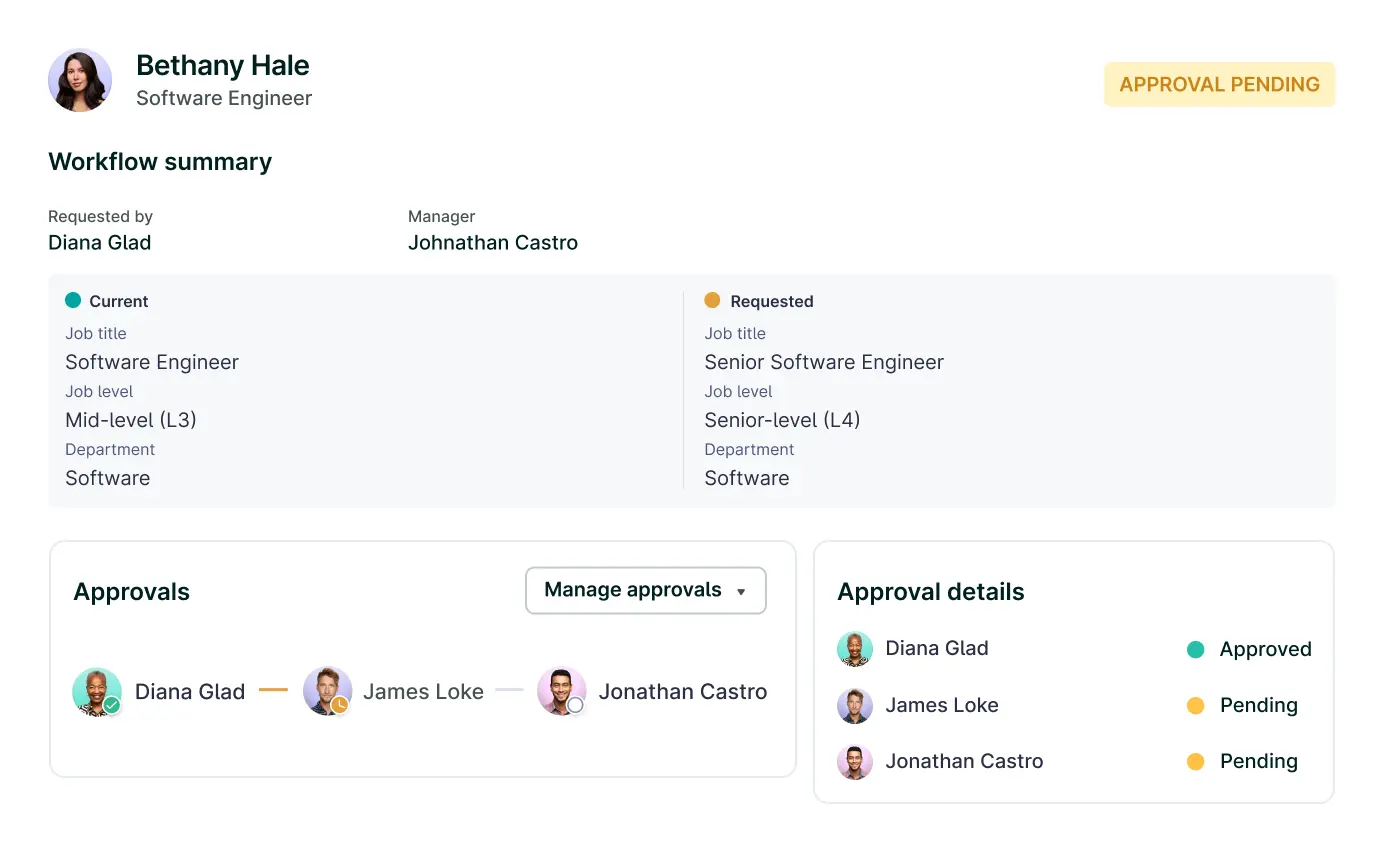
Task: Click orange clock pending badge on James
Action: click(x=340, y=705)
